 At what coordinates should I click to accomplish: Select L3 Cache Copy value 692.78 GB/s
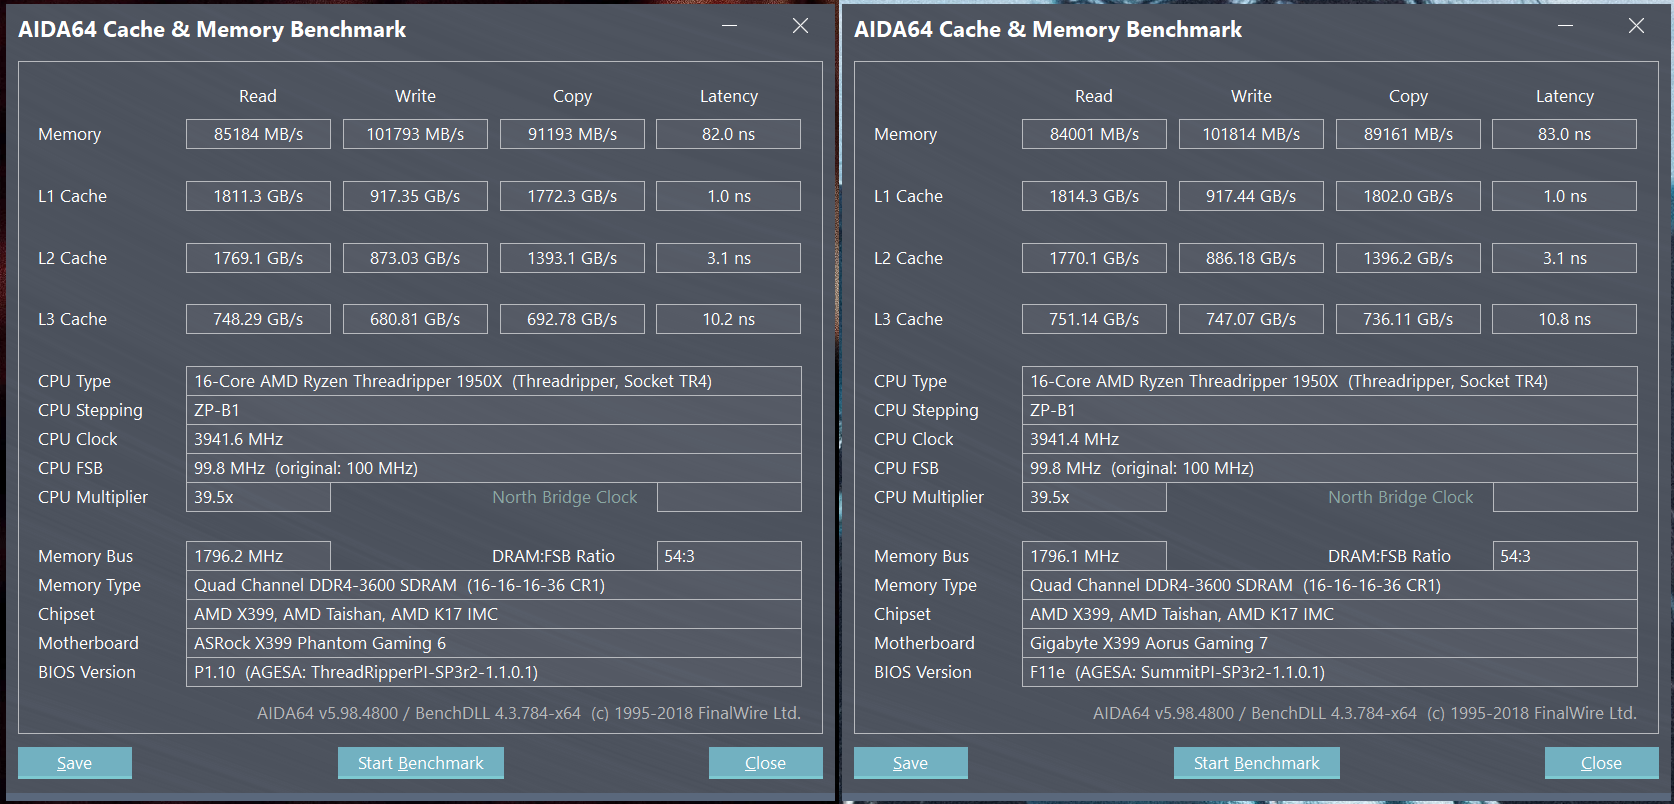[x=572, y=319]
